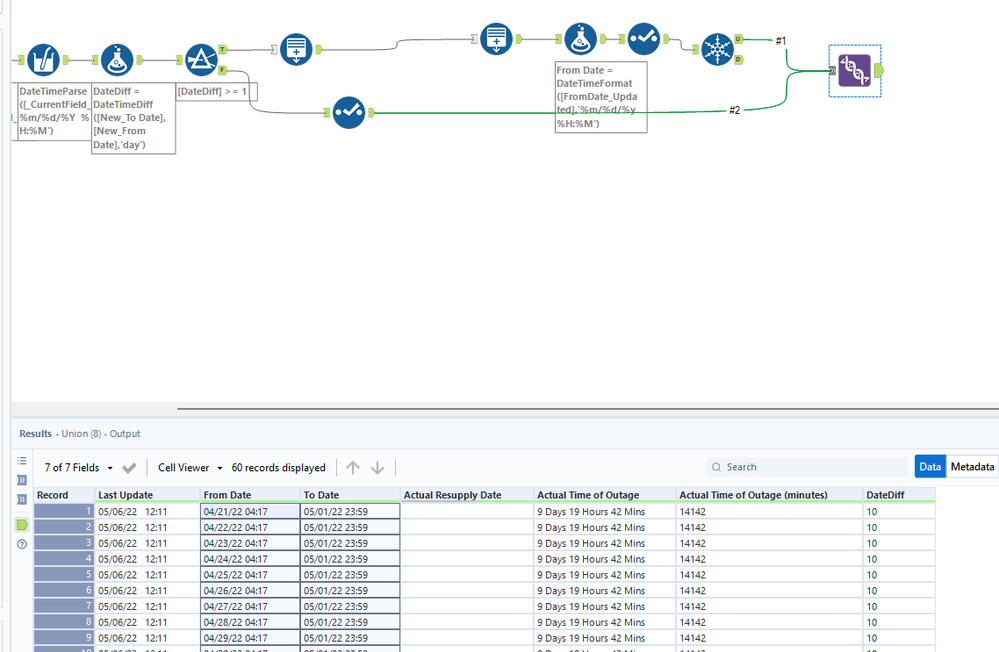Click the Unique tool D output anchor
999x652 pixels.
click(738, 59)
